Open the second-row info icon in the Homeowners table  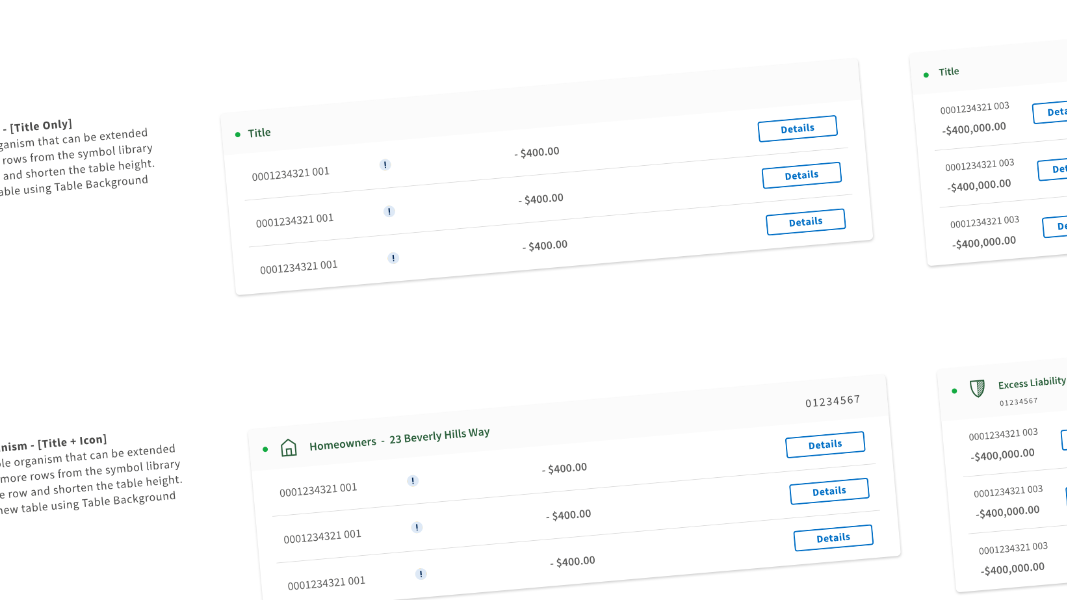(417, 527)
